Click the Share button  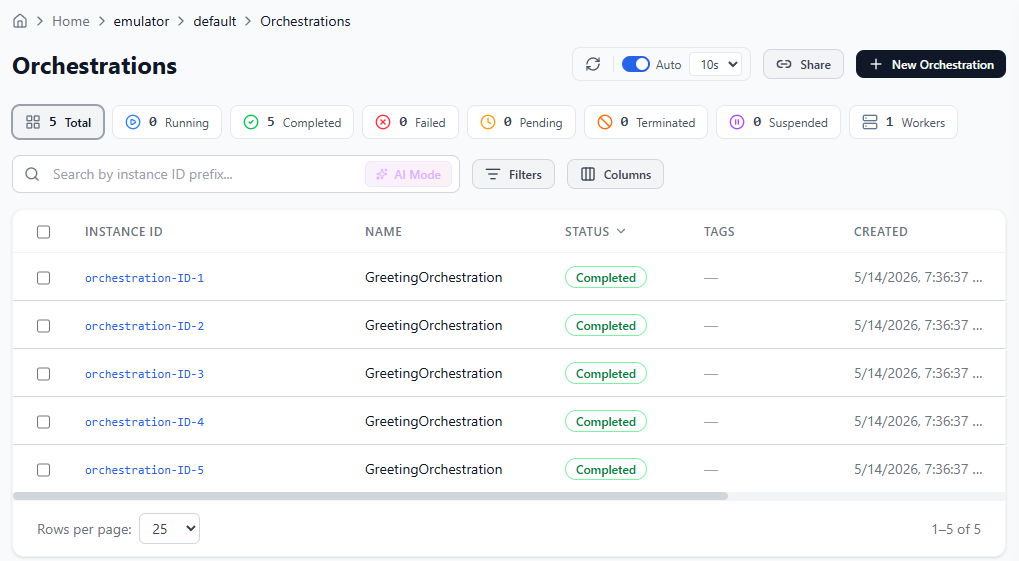[x=803, y=64]
